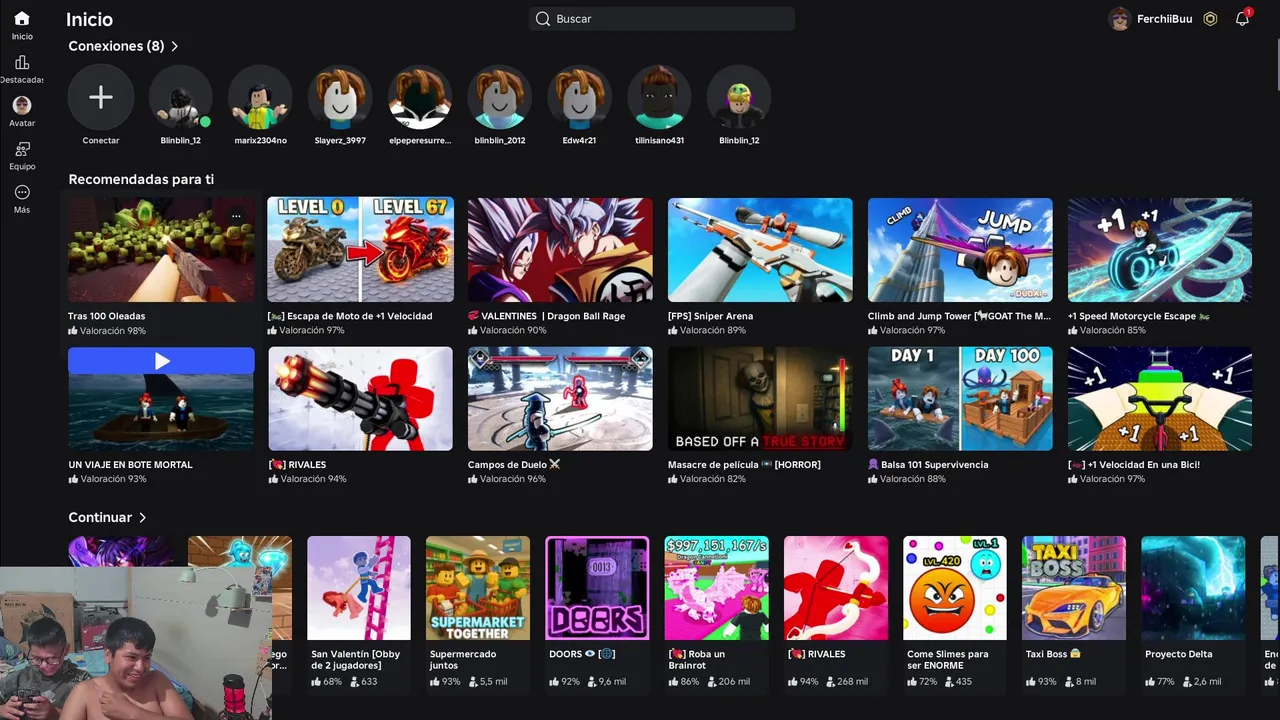Image resolution: width=1280 pixels, height=720 pixels.
Task: Open the Campos de Duelo thumbnail
Action: click(560, 399)
